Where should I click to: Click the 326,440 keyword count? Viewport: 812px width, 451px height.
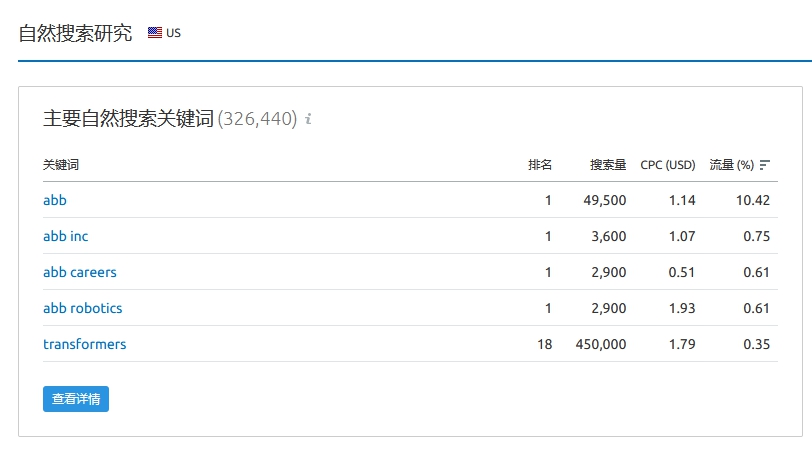click(257, 119)
